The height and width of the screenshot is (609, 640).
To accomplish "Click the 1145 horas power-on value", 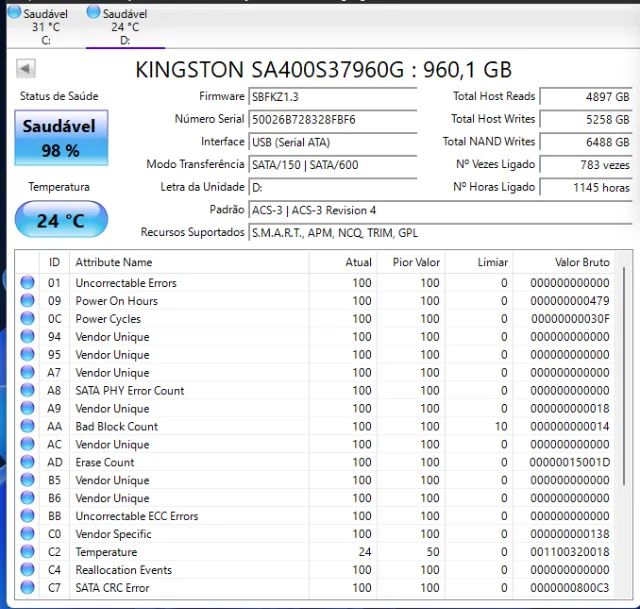I will pos(586,187).
